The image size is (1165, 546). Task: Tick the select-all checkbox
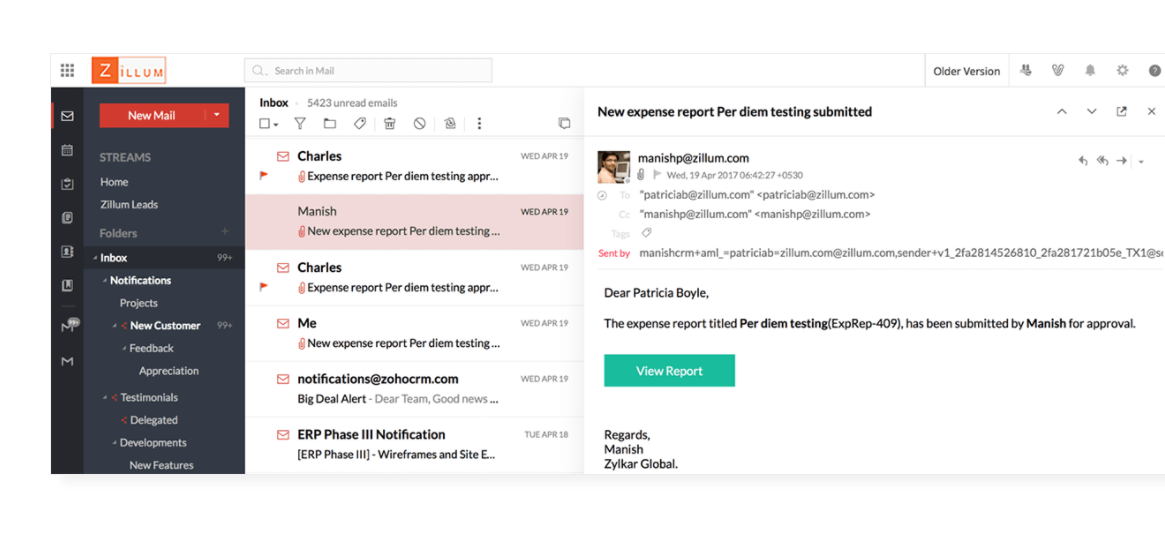coord(265,124)
